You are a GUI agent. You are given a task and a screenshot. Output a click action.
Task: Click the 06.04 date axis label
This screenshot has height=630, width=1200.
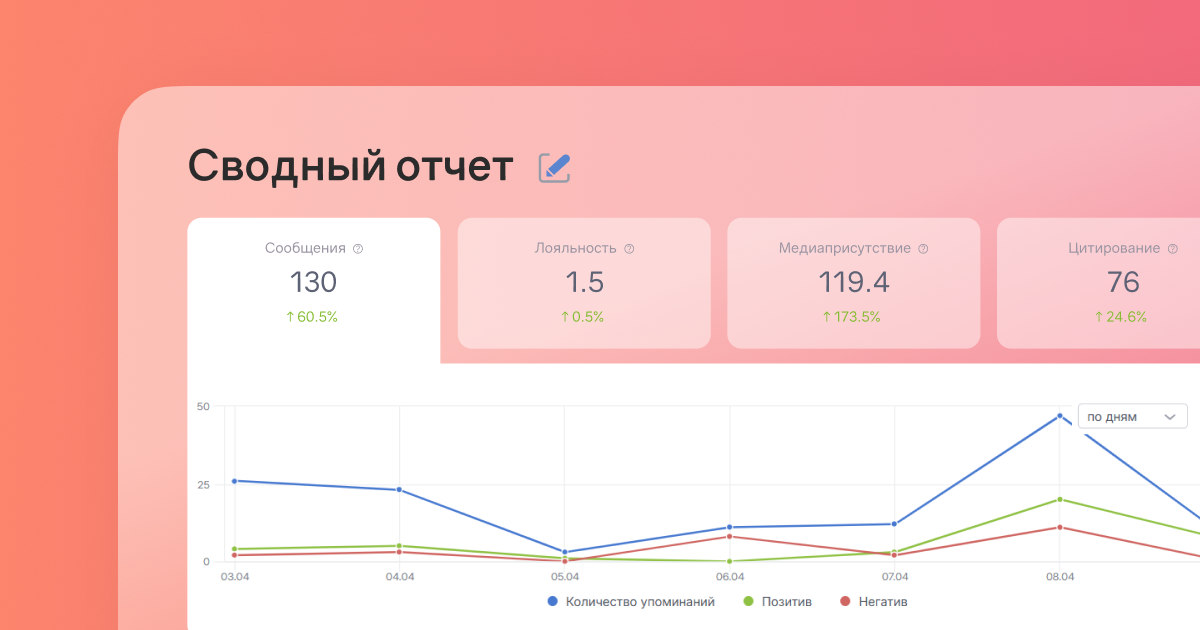[x=730, y=577]
